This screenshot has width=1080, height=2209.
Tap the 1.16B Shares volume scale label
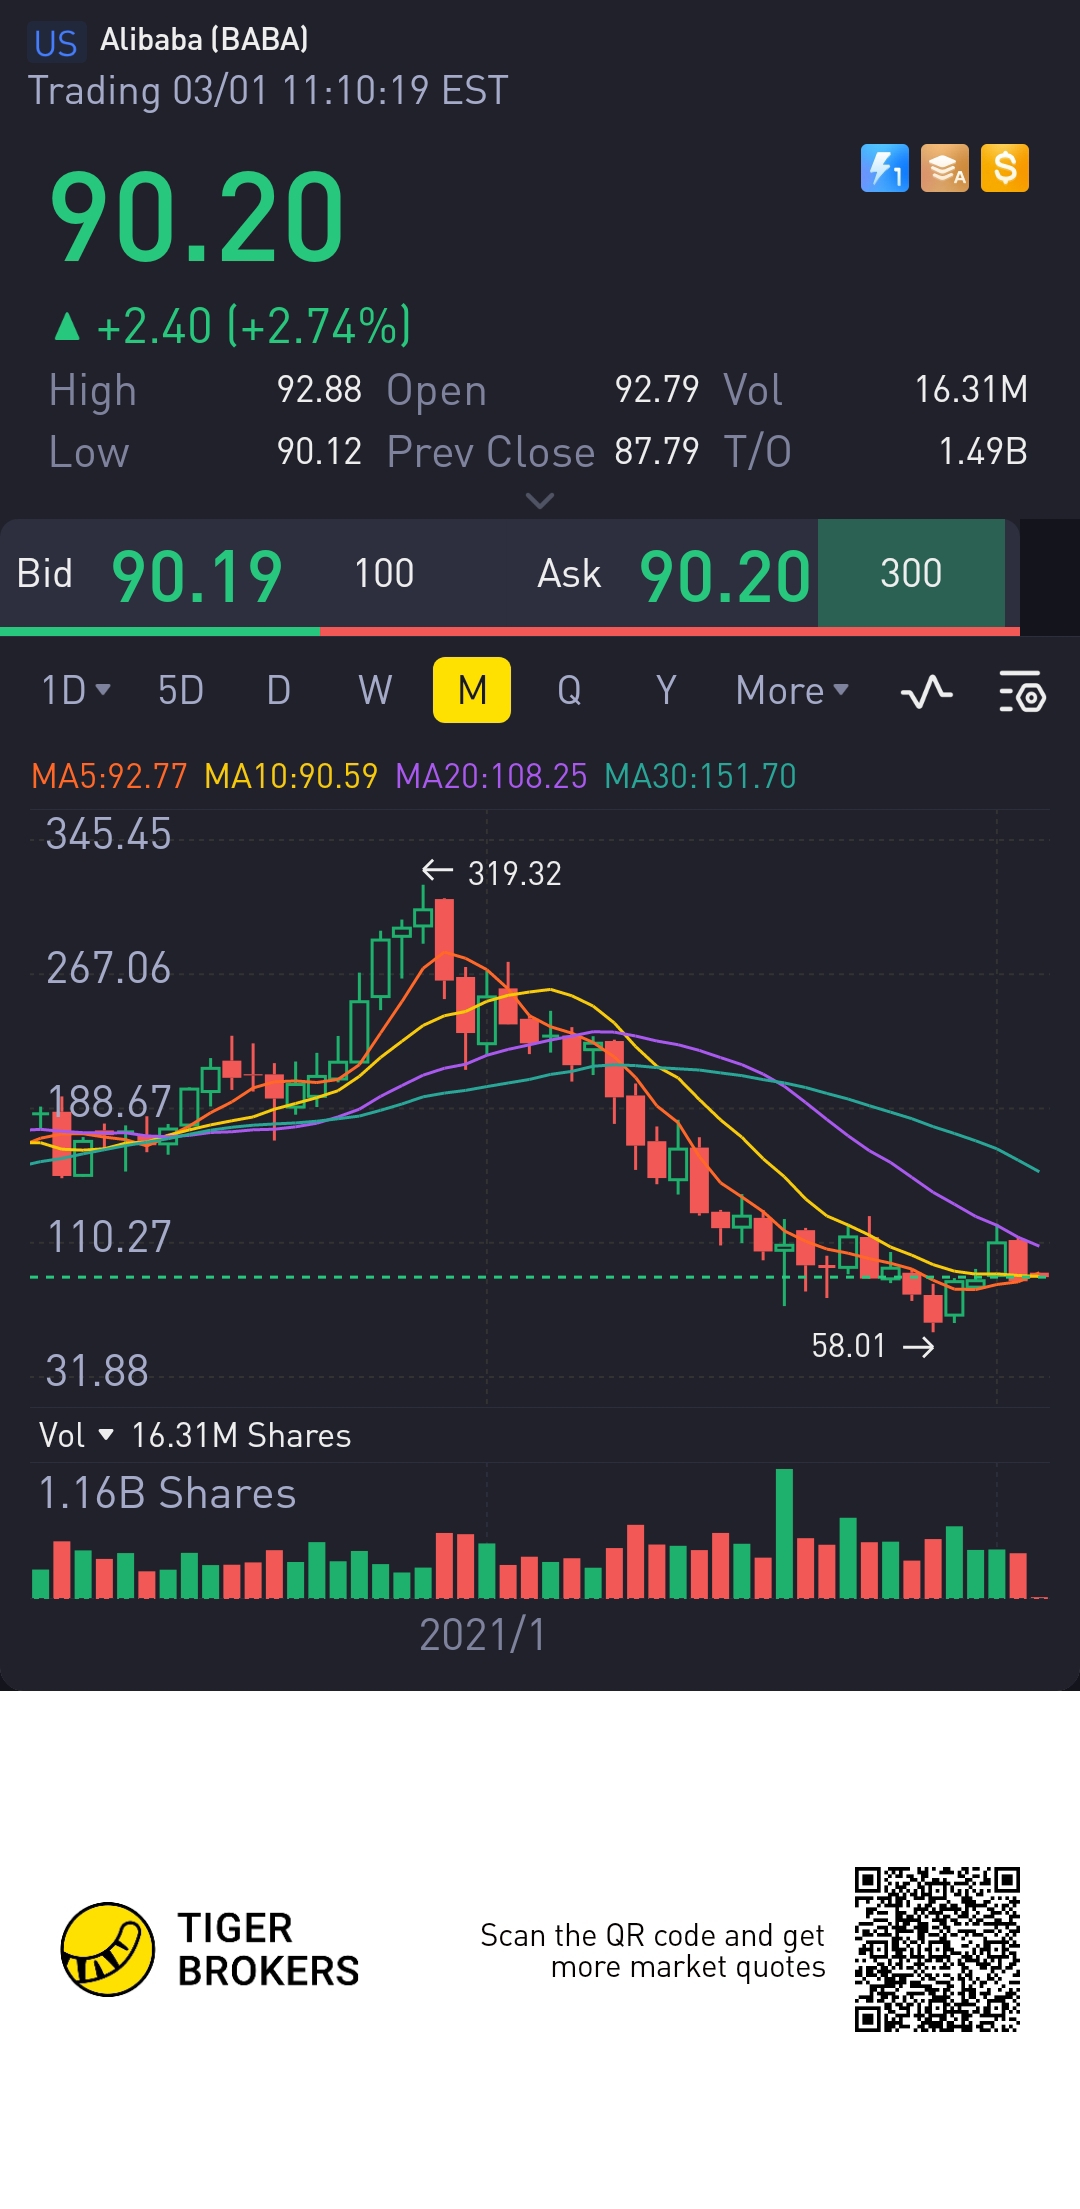[167, 1493]
